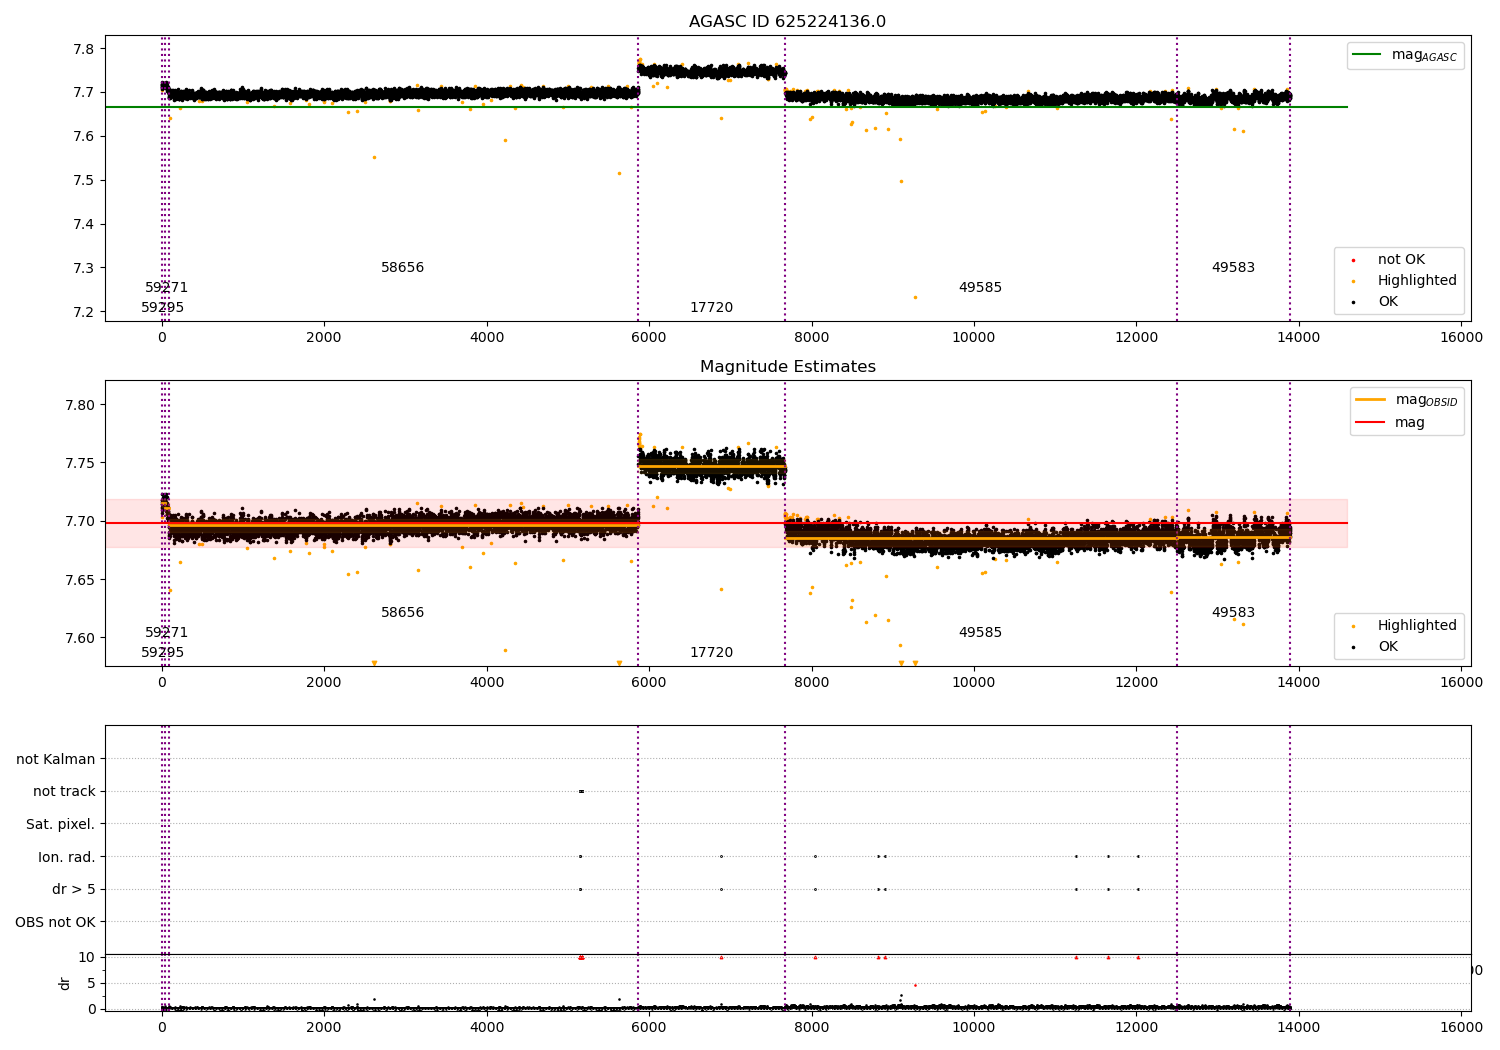
Task: Click obsid label 49585 in Magnitude Estimates plot
Action: [x=980, y=633]
